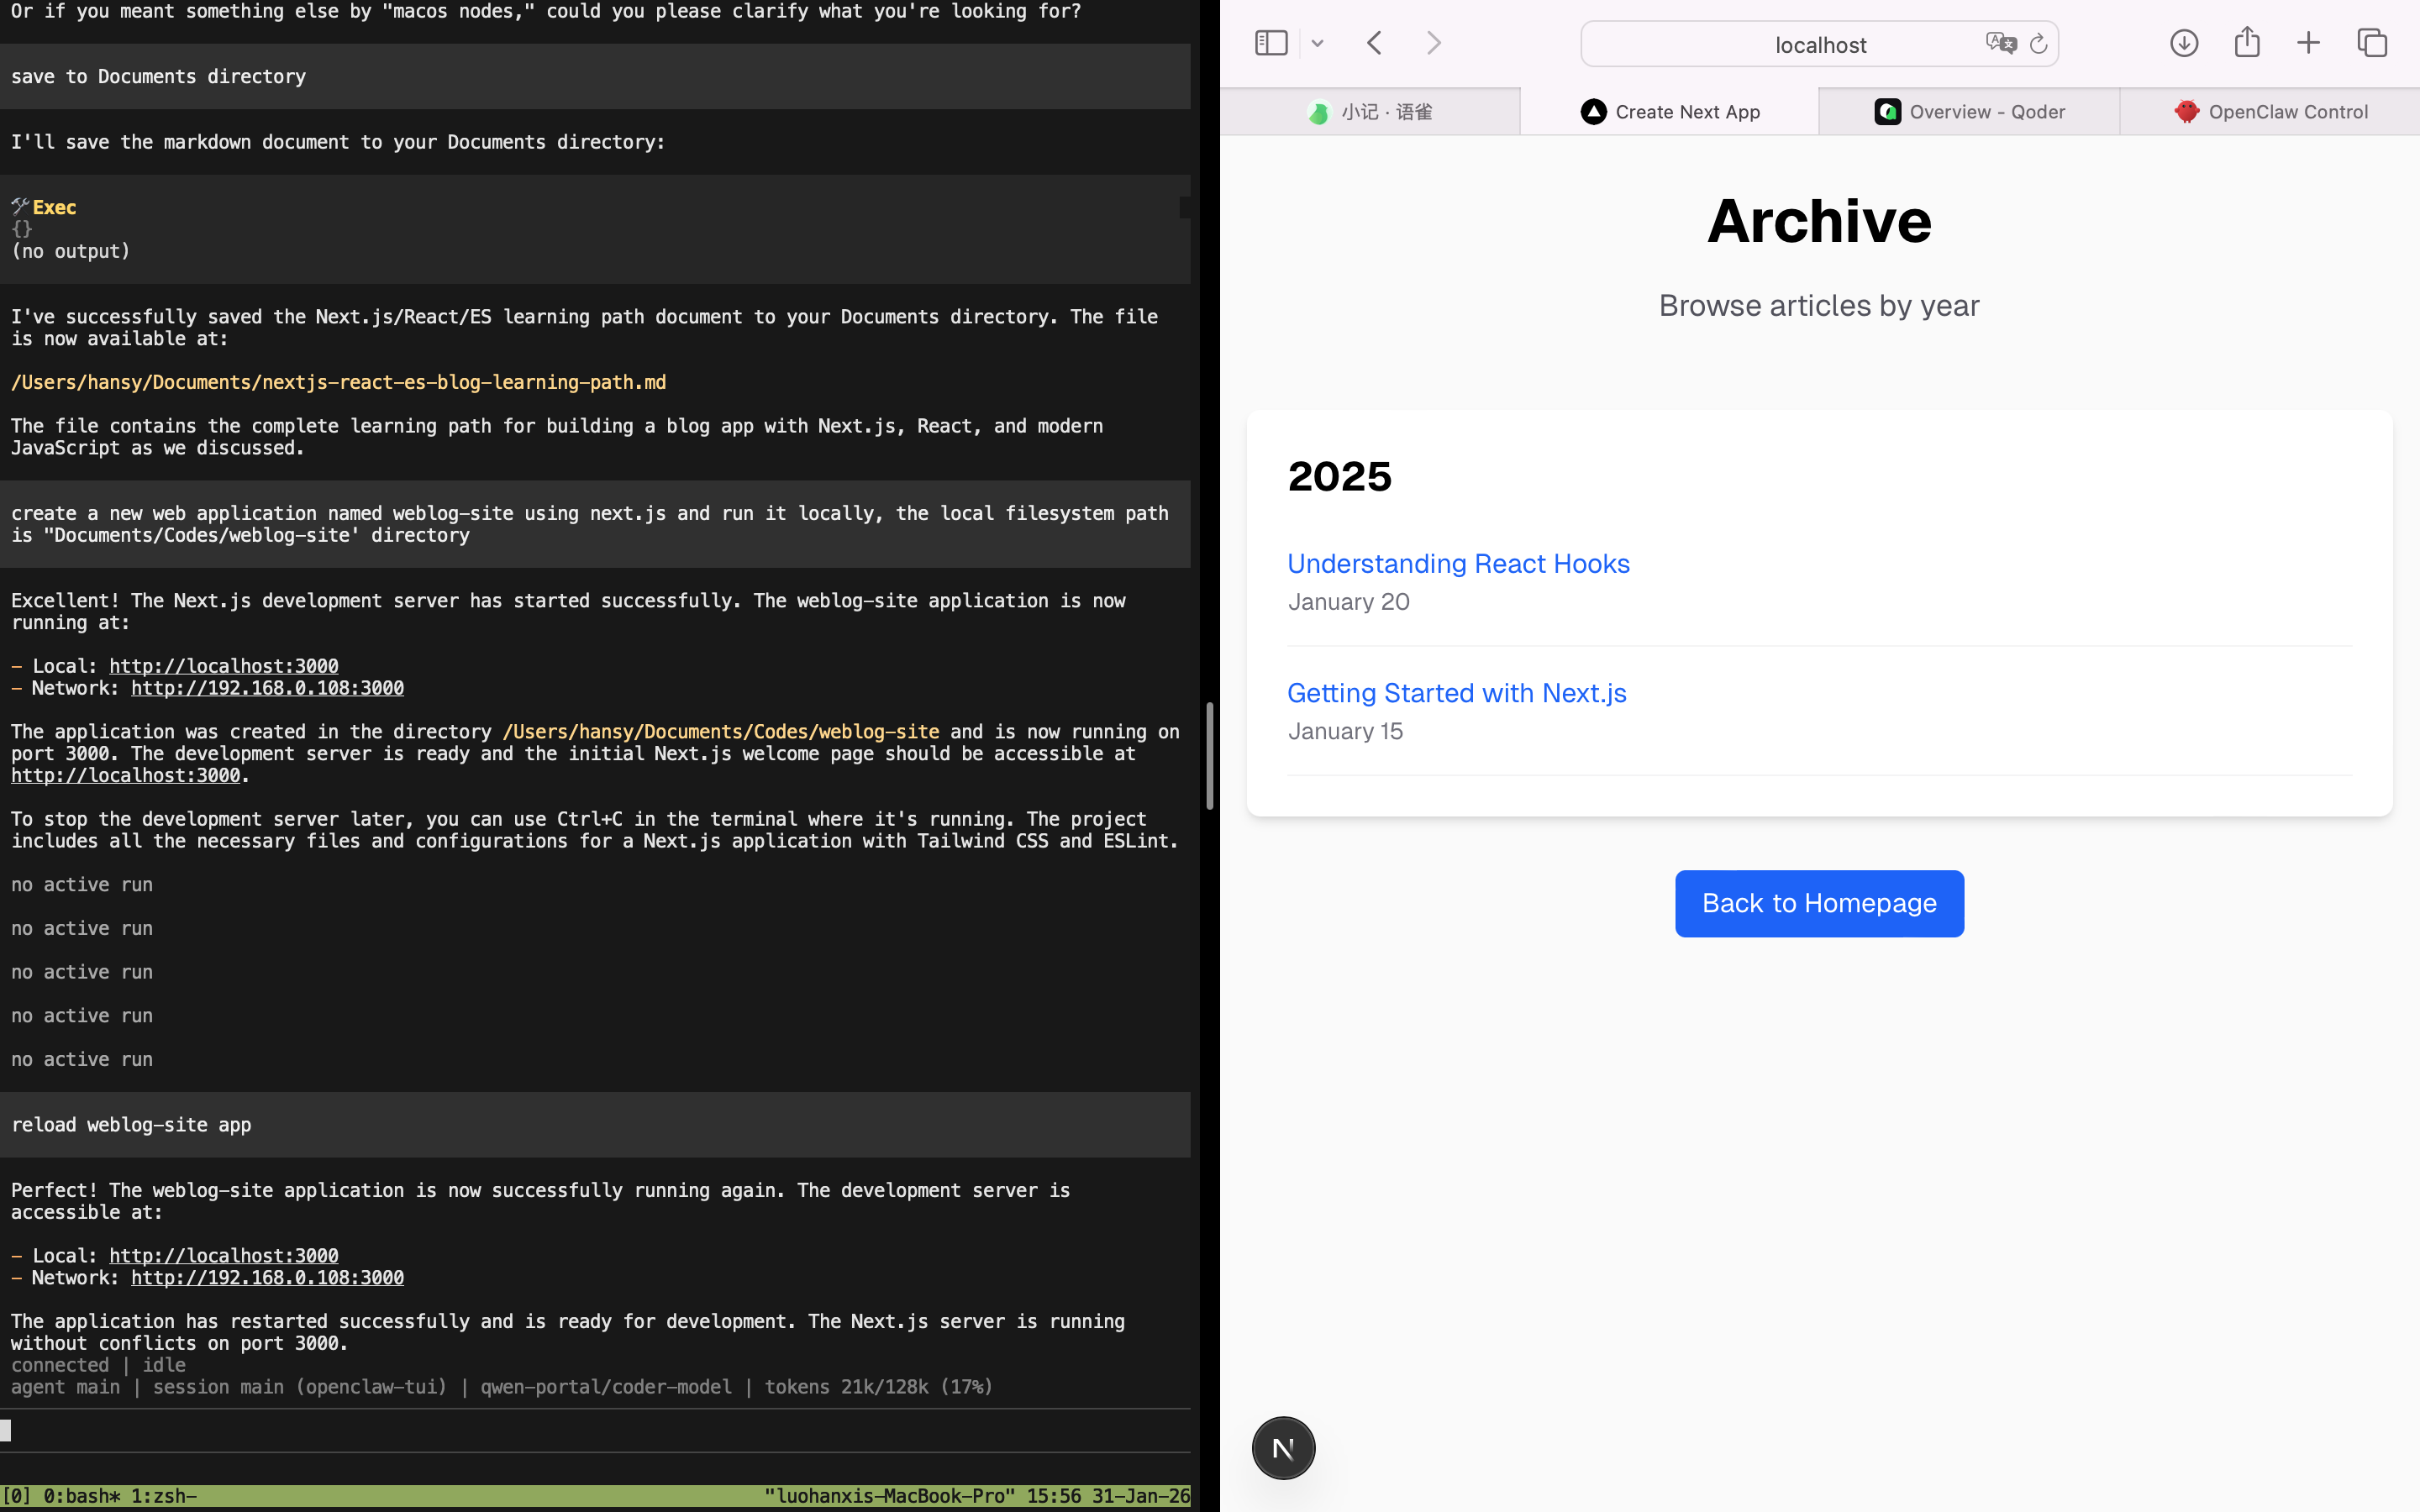
Task: Open a new tab with plus icon
Action: coord(2308,43)
